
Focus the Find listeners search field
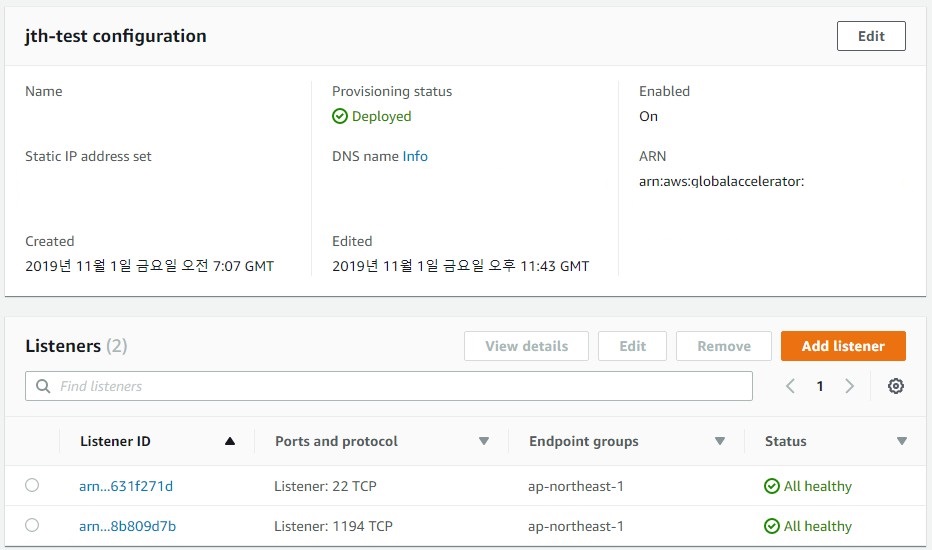click(400, 386)
